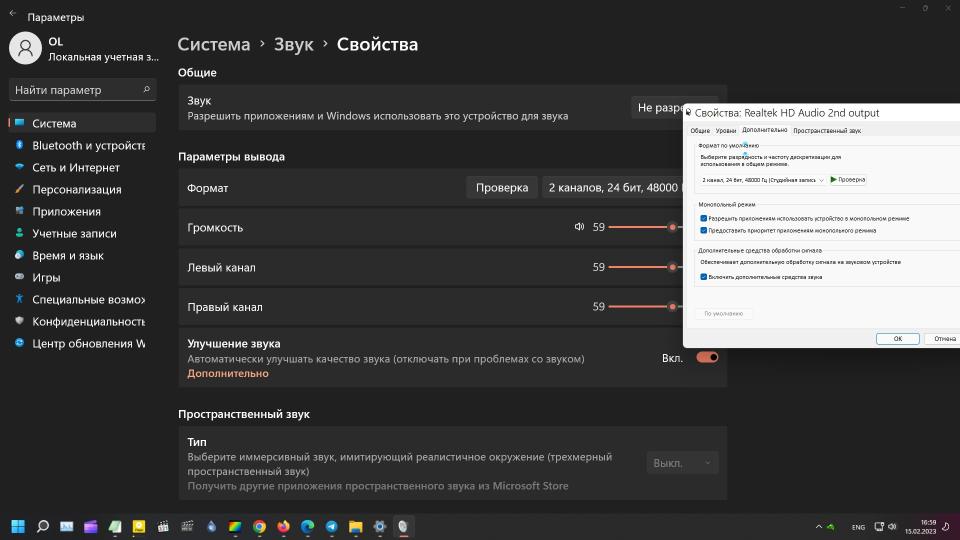Screen dimensions: 960x540
Task: Switch to the Уровни tab
Action: 726,131
